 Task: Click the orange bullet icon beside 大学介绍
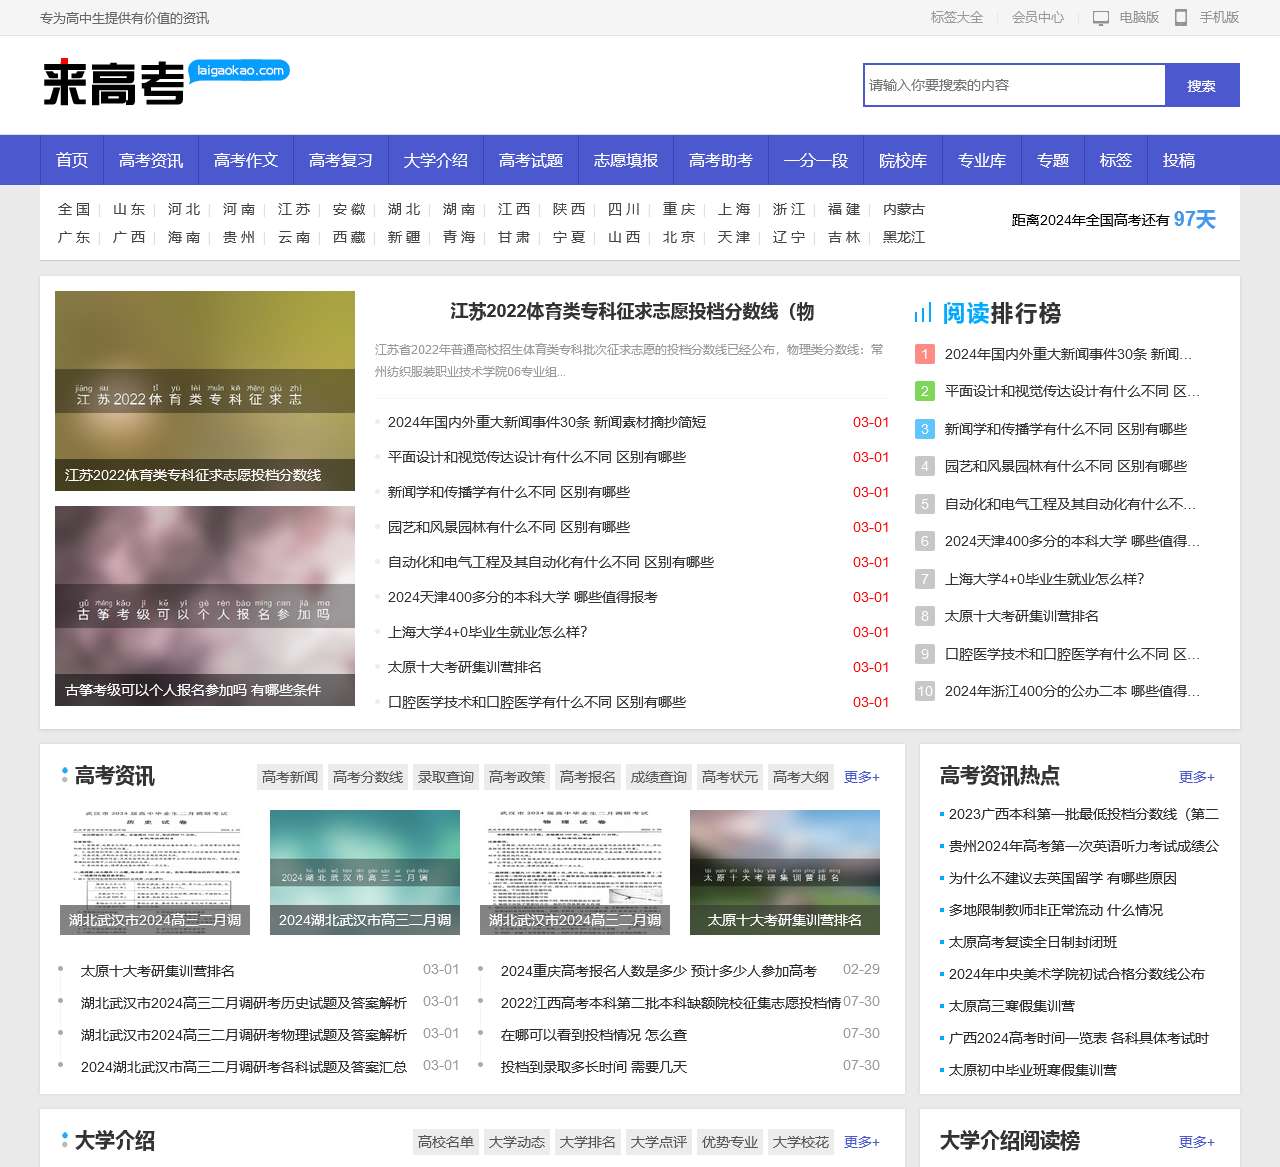click(62, 1140)
